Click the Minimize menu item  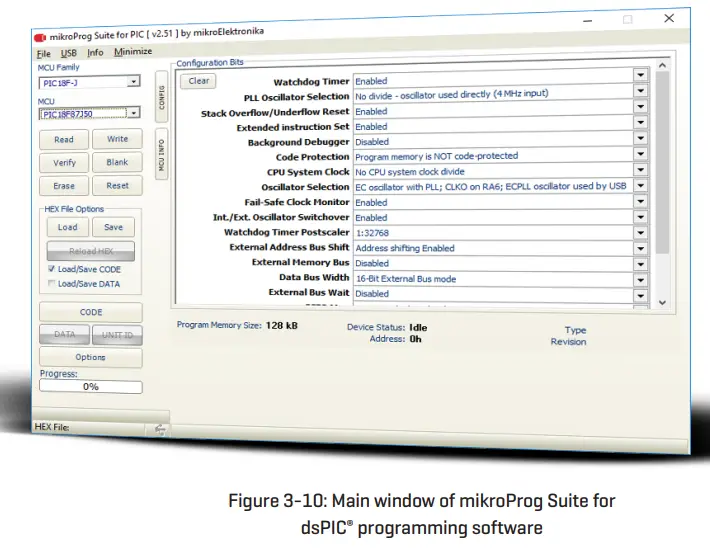pos(133,52)
